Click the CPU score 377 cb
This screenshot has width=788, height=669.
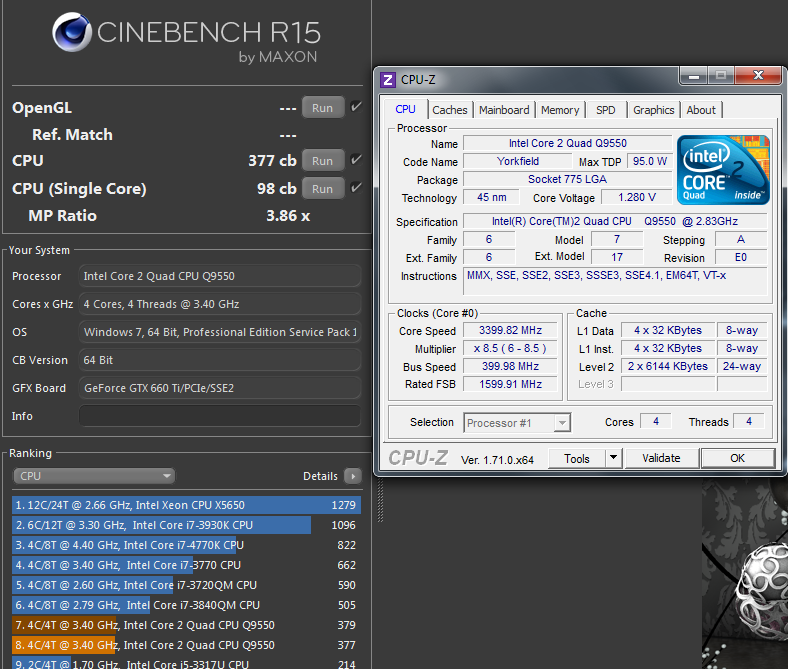coord(272,160)
